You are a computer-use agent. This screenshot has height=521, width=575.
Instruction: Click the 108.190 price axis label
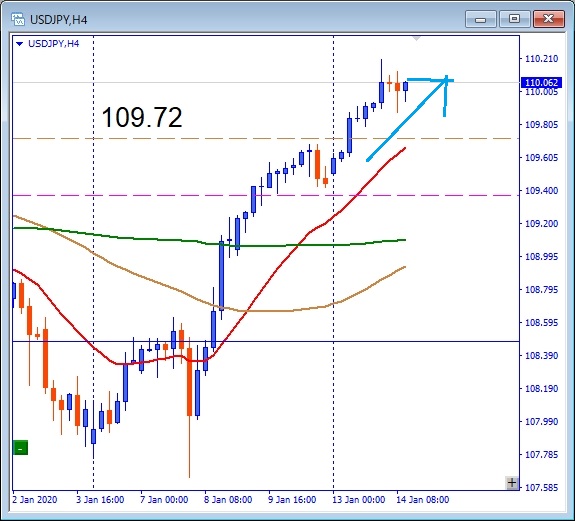point(541,389)
